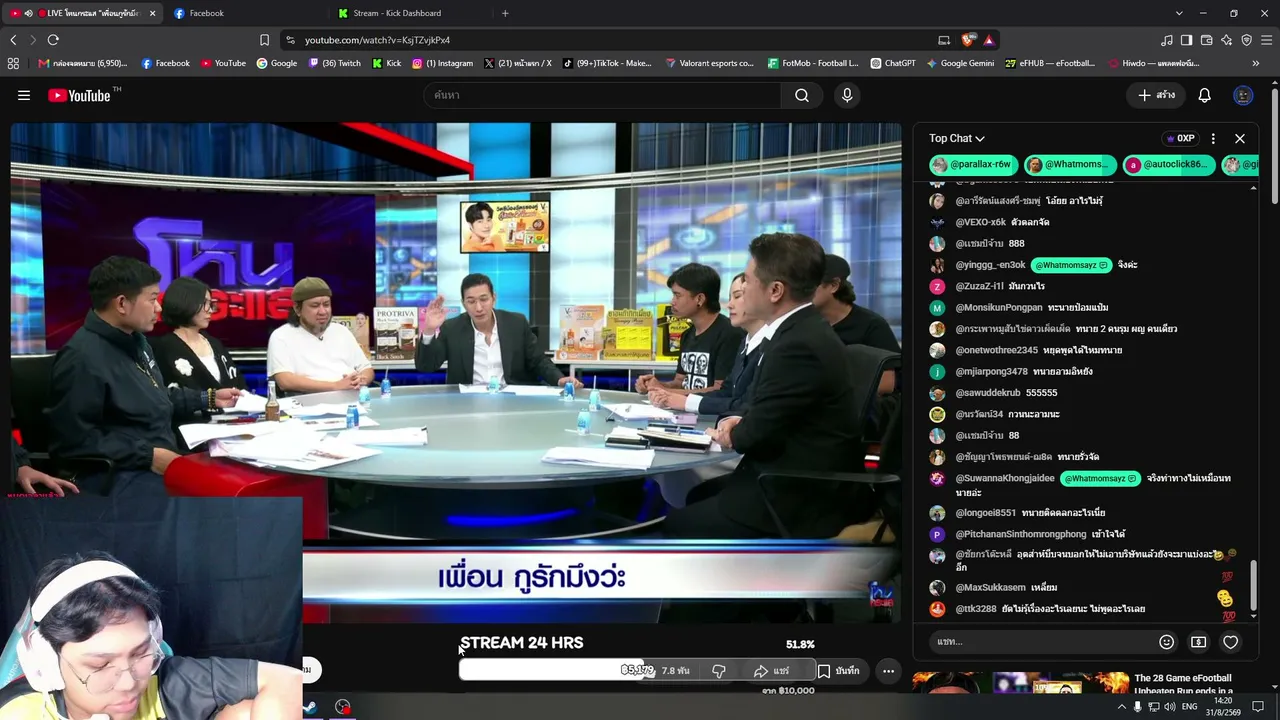1280x720 pixels.
Task: Open Brave Rewards triangle icon
Action: point(988,40)
